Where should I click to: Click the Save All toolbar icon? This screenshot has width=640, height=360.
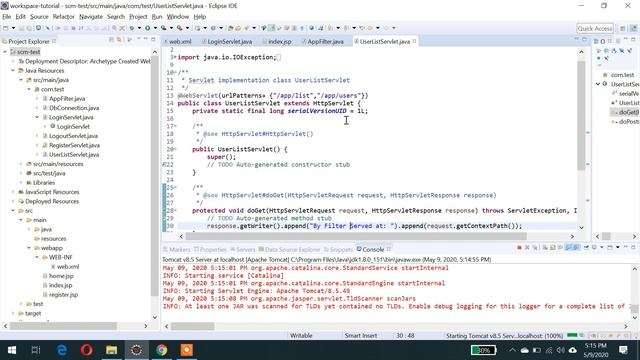(29, 28)
